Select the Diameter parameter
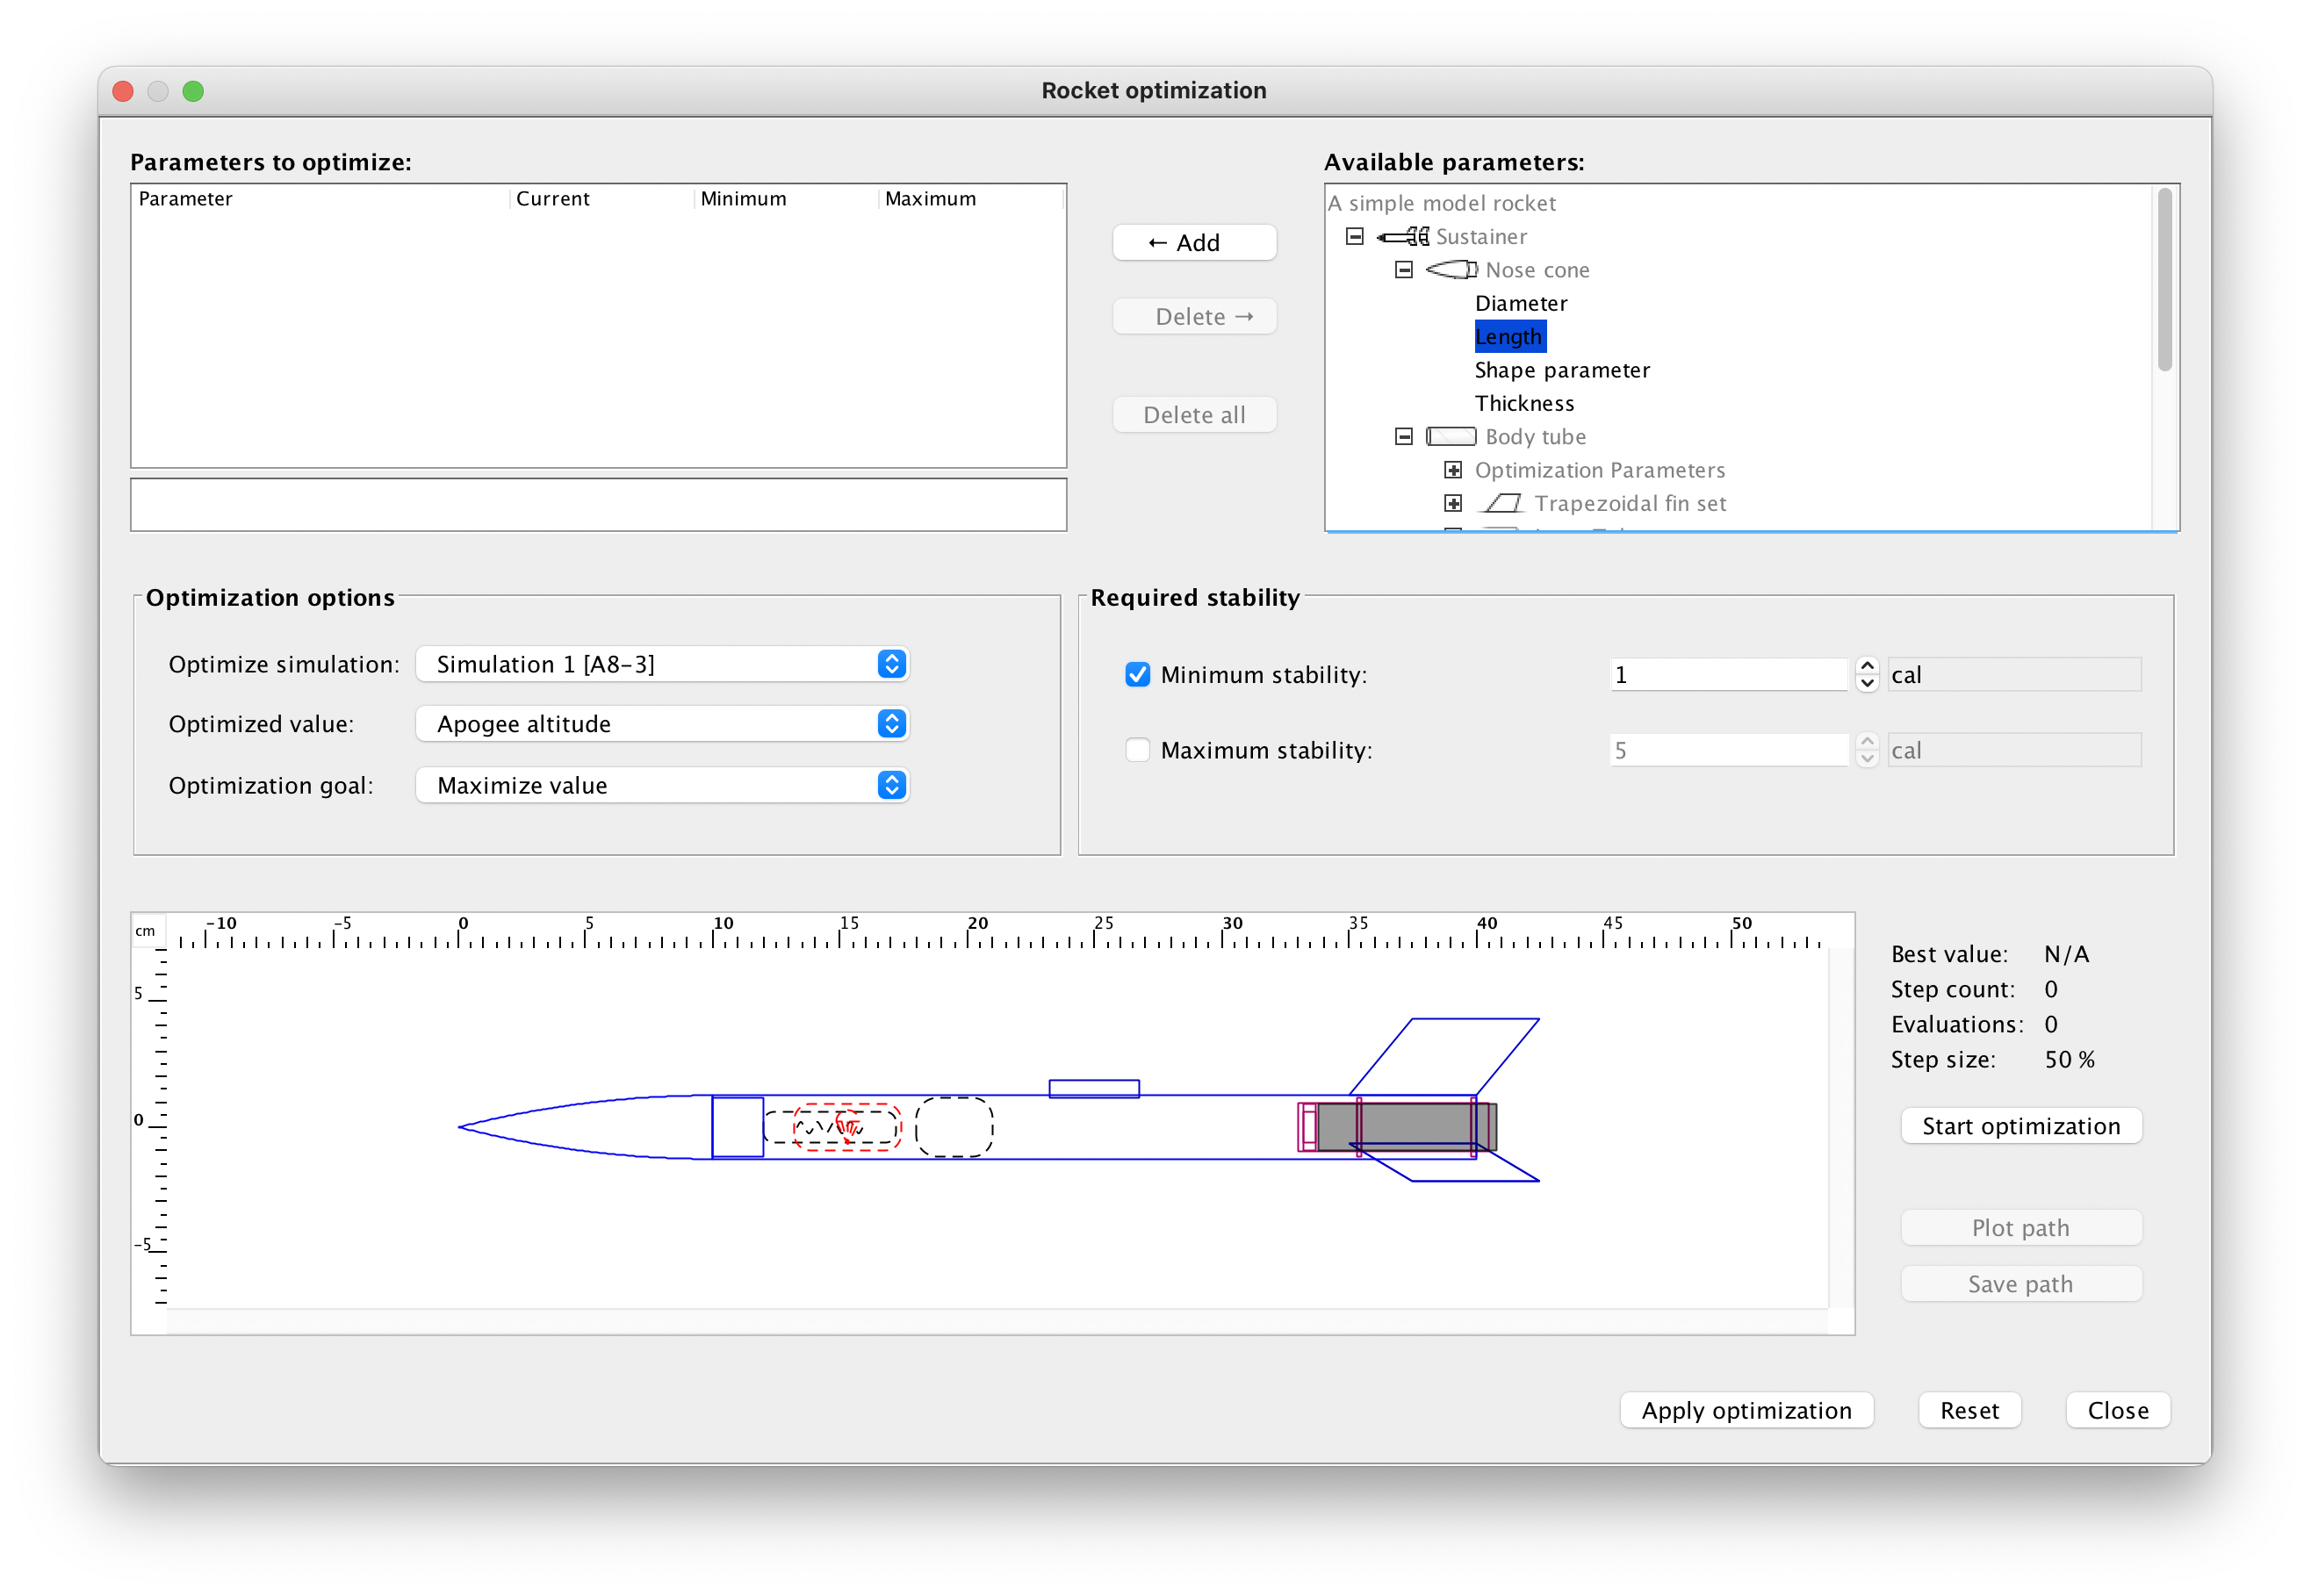Viewport: 2311px width, 1596px height. 1521,303
